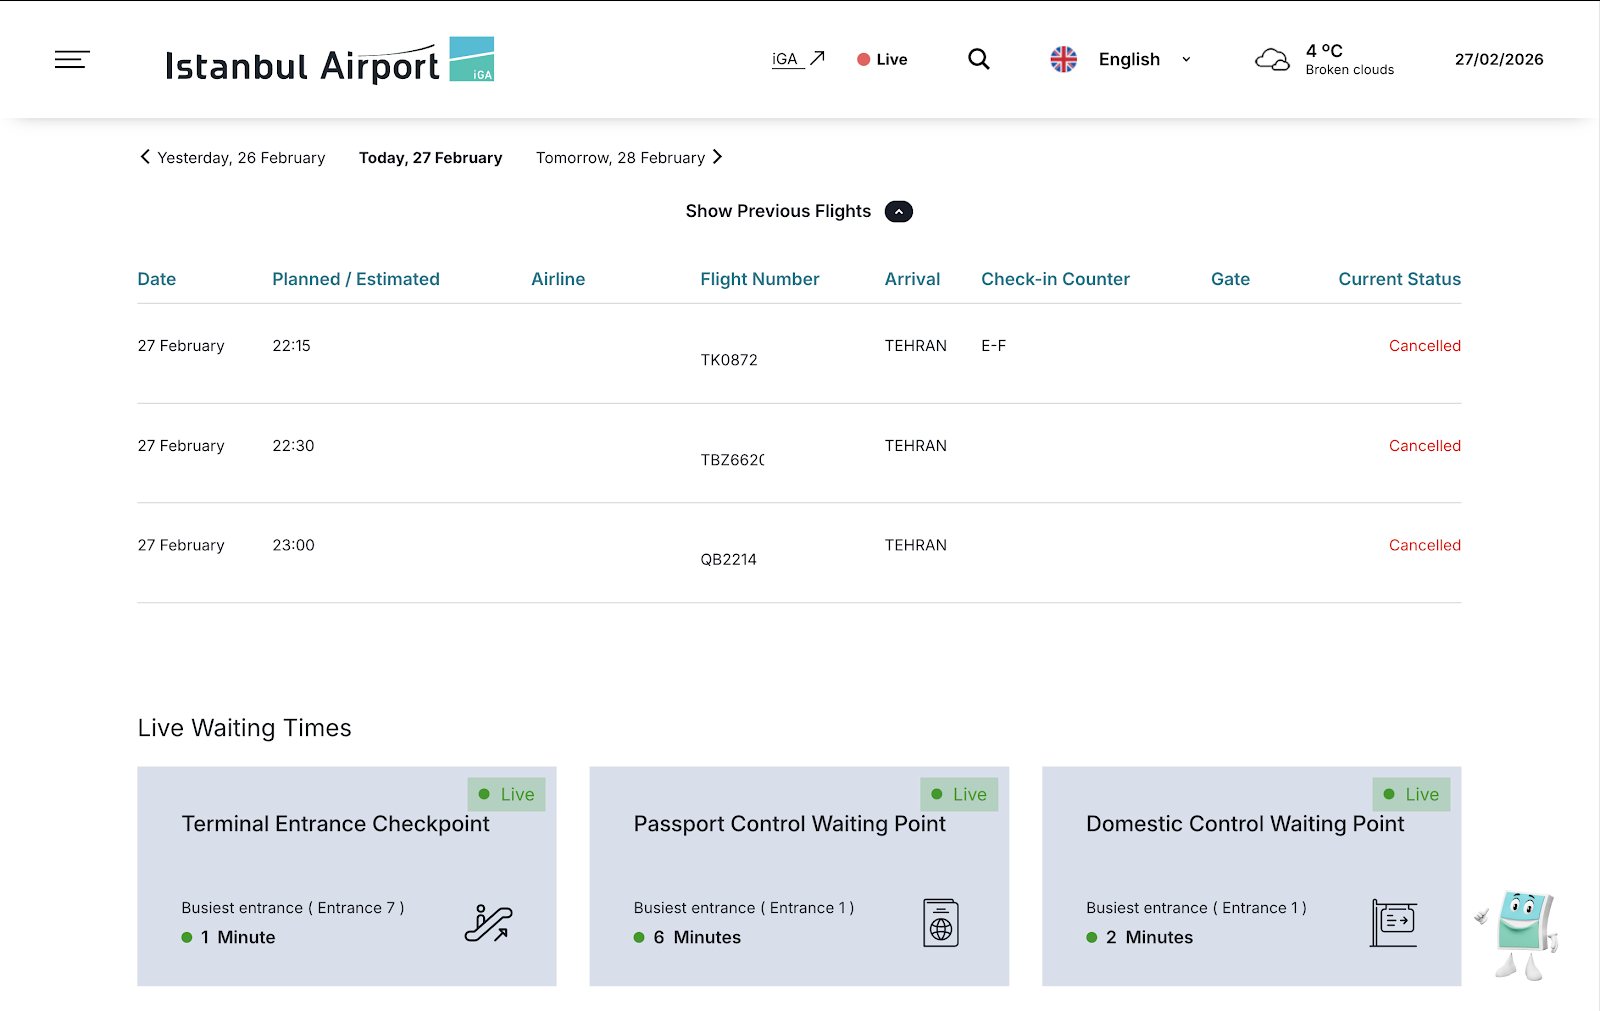This screenshot has width=1600, height=1011.
Task: Click the cloud weather icon
Action: click(x=1272, y=60)
